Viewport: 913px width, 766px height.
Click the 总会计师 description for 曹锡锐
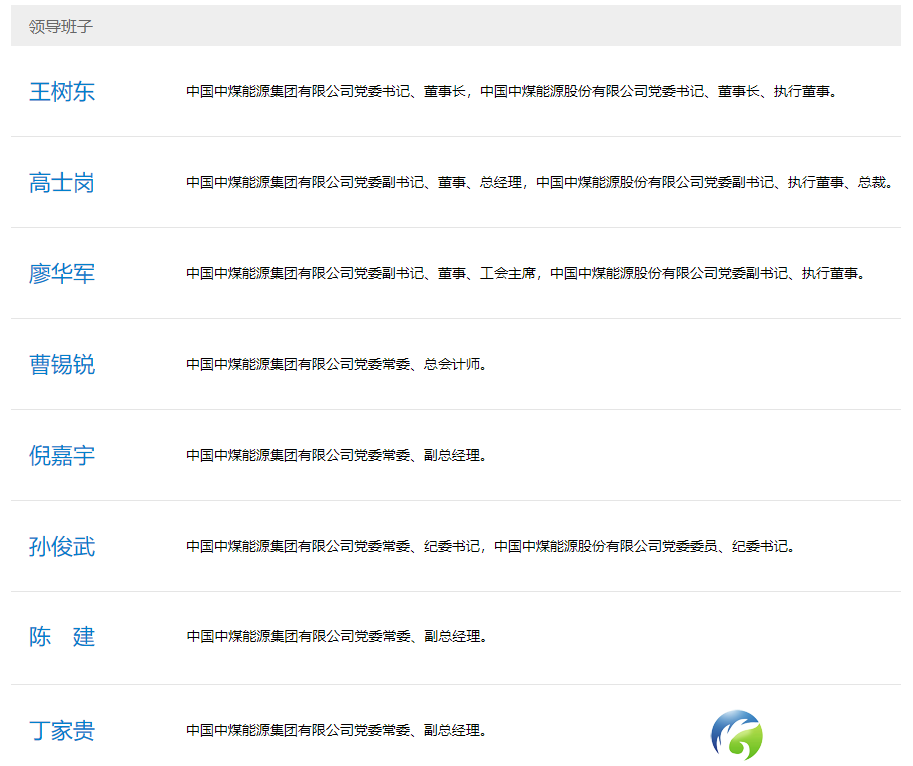337,364
